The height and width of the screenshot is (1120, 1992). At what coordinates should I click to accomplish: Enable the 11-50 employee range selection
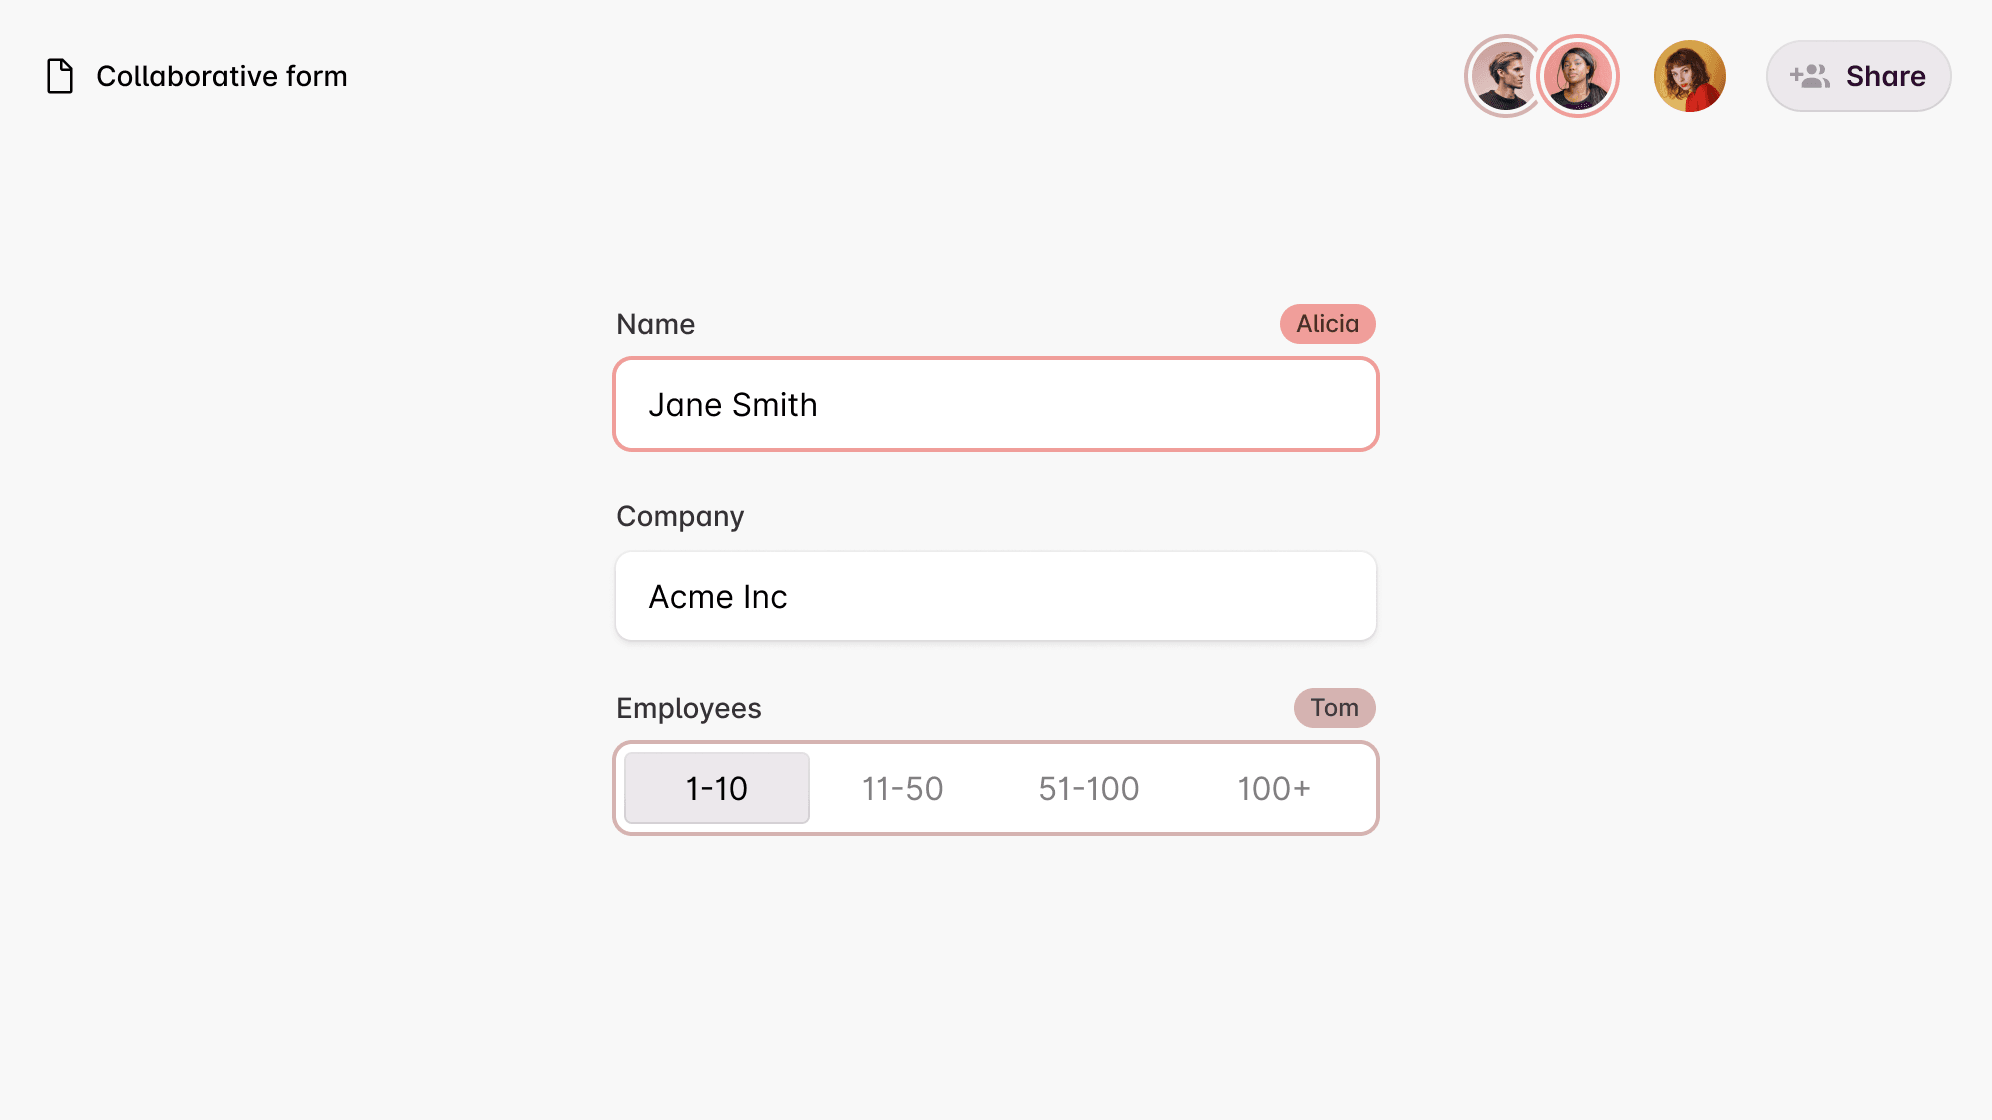pos(902,788)
